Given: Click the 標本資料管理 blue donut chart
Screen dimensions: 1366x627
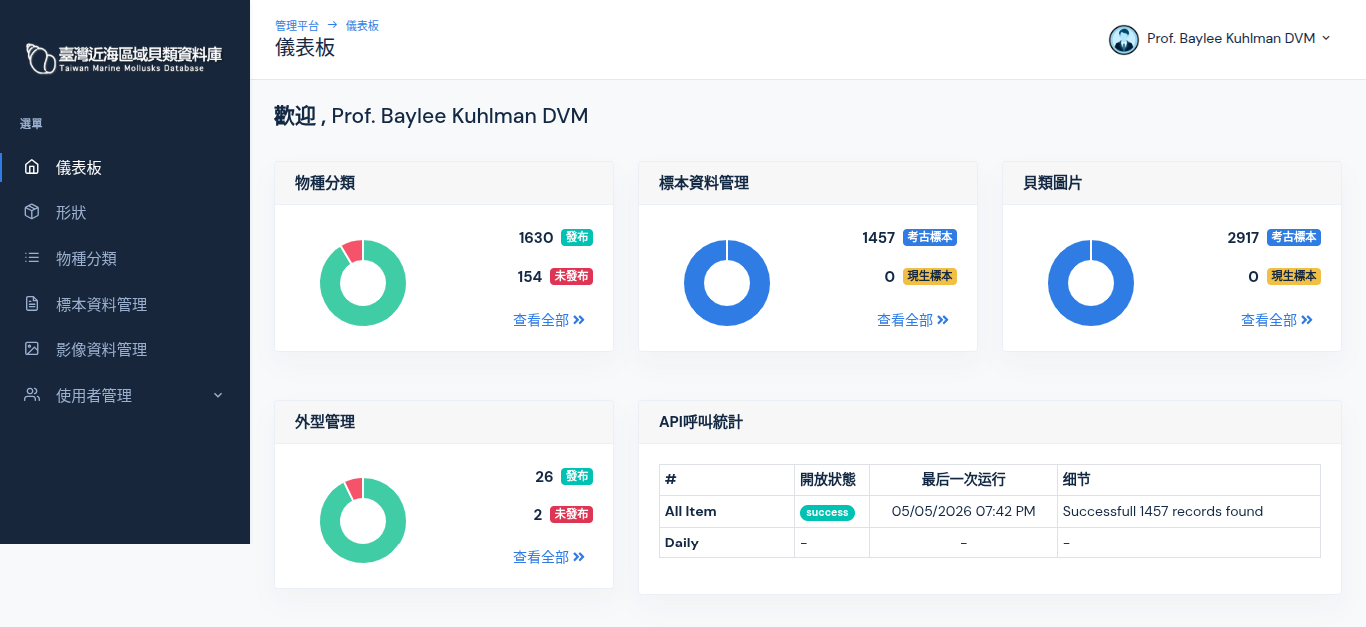Looking at the screenshot, I should point(727,283).
